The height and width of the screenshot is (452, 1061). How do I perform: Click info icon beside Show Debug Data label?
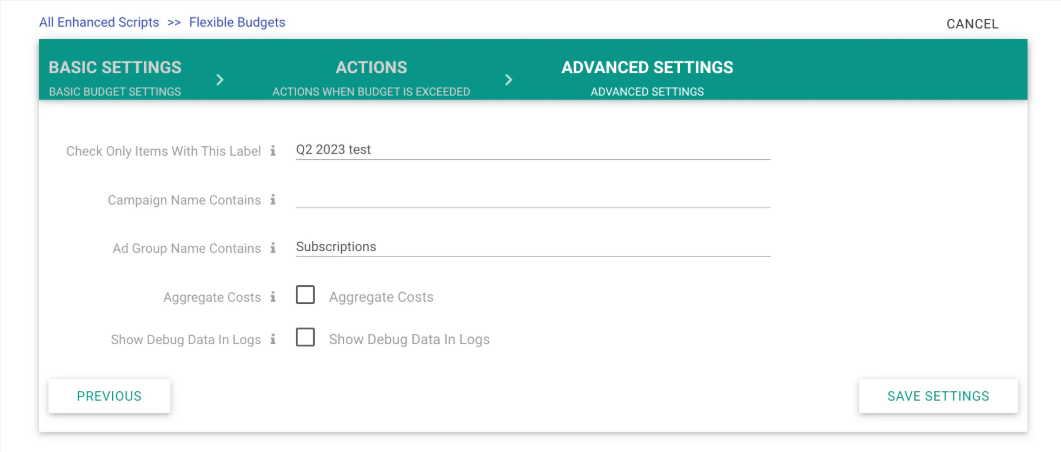tap(273, 340)
